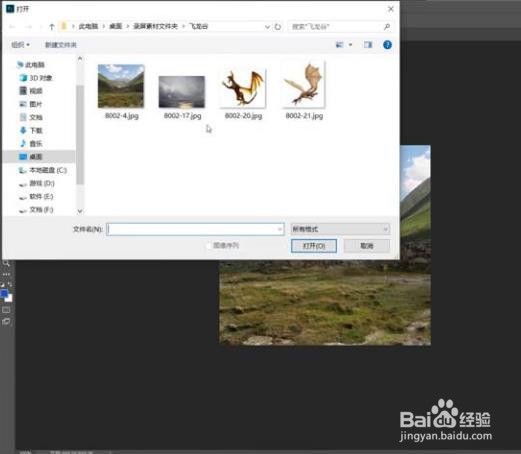521x454 pixels.
Task: Change screen mode in Photoshop toolbar
Action: (x=6, y=322)
